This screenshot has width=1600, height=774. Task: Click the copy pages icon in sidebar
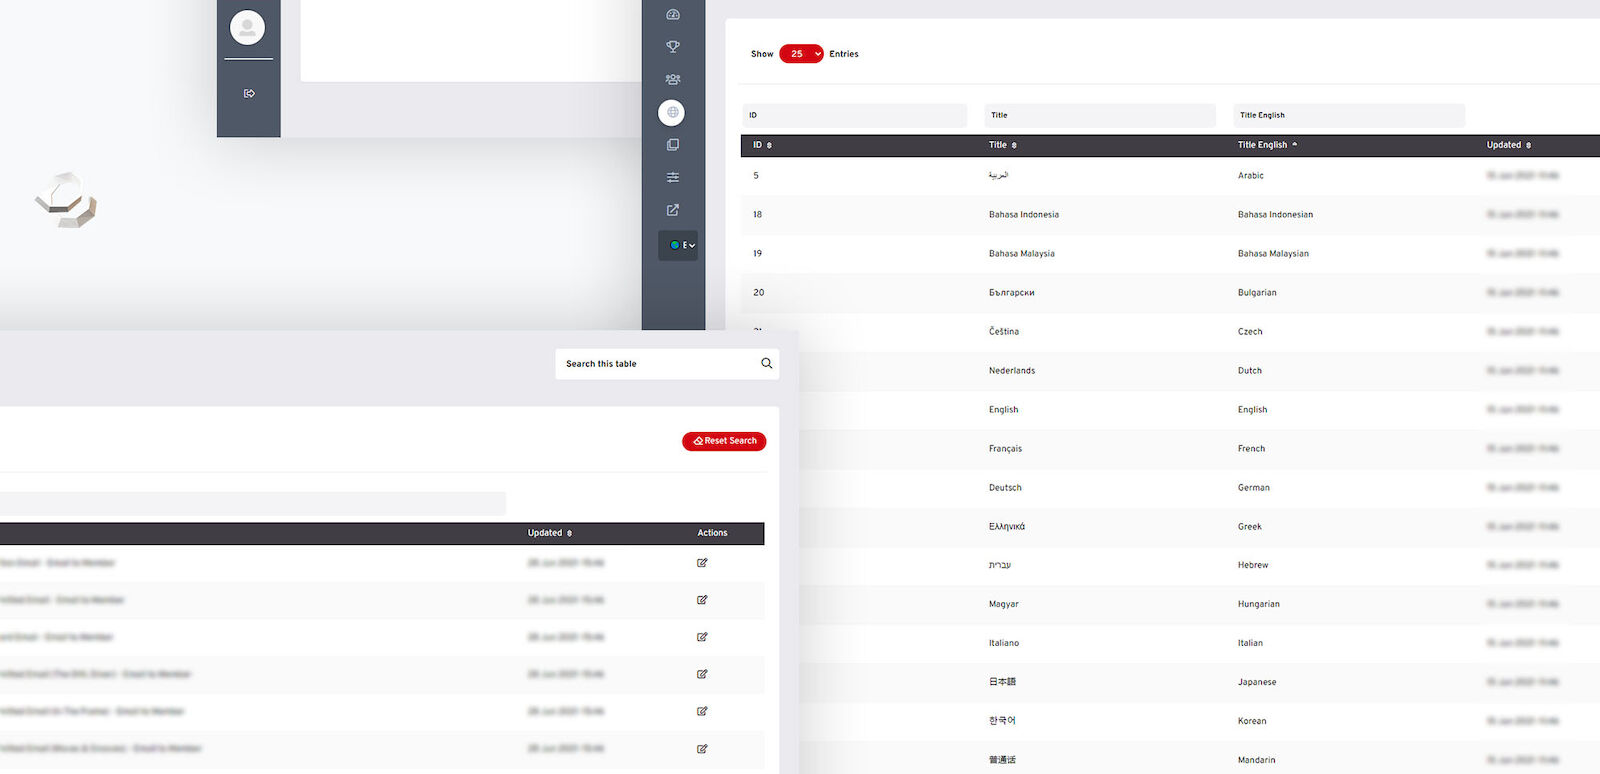[x=673, y=145]
